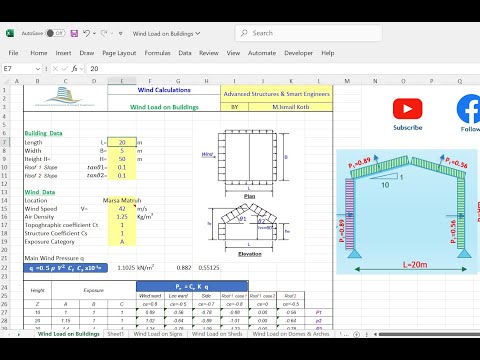This screenshot has height=360, width=480.
Task: Switch to the Sheet1 tab
Action: 115,334
